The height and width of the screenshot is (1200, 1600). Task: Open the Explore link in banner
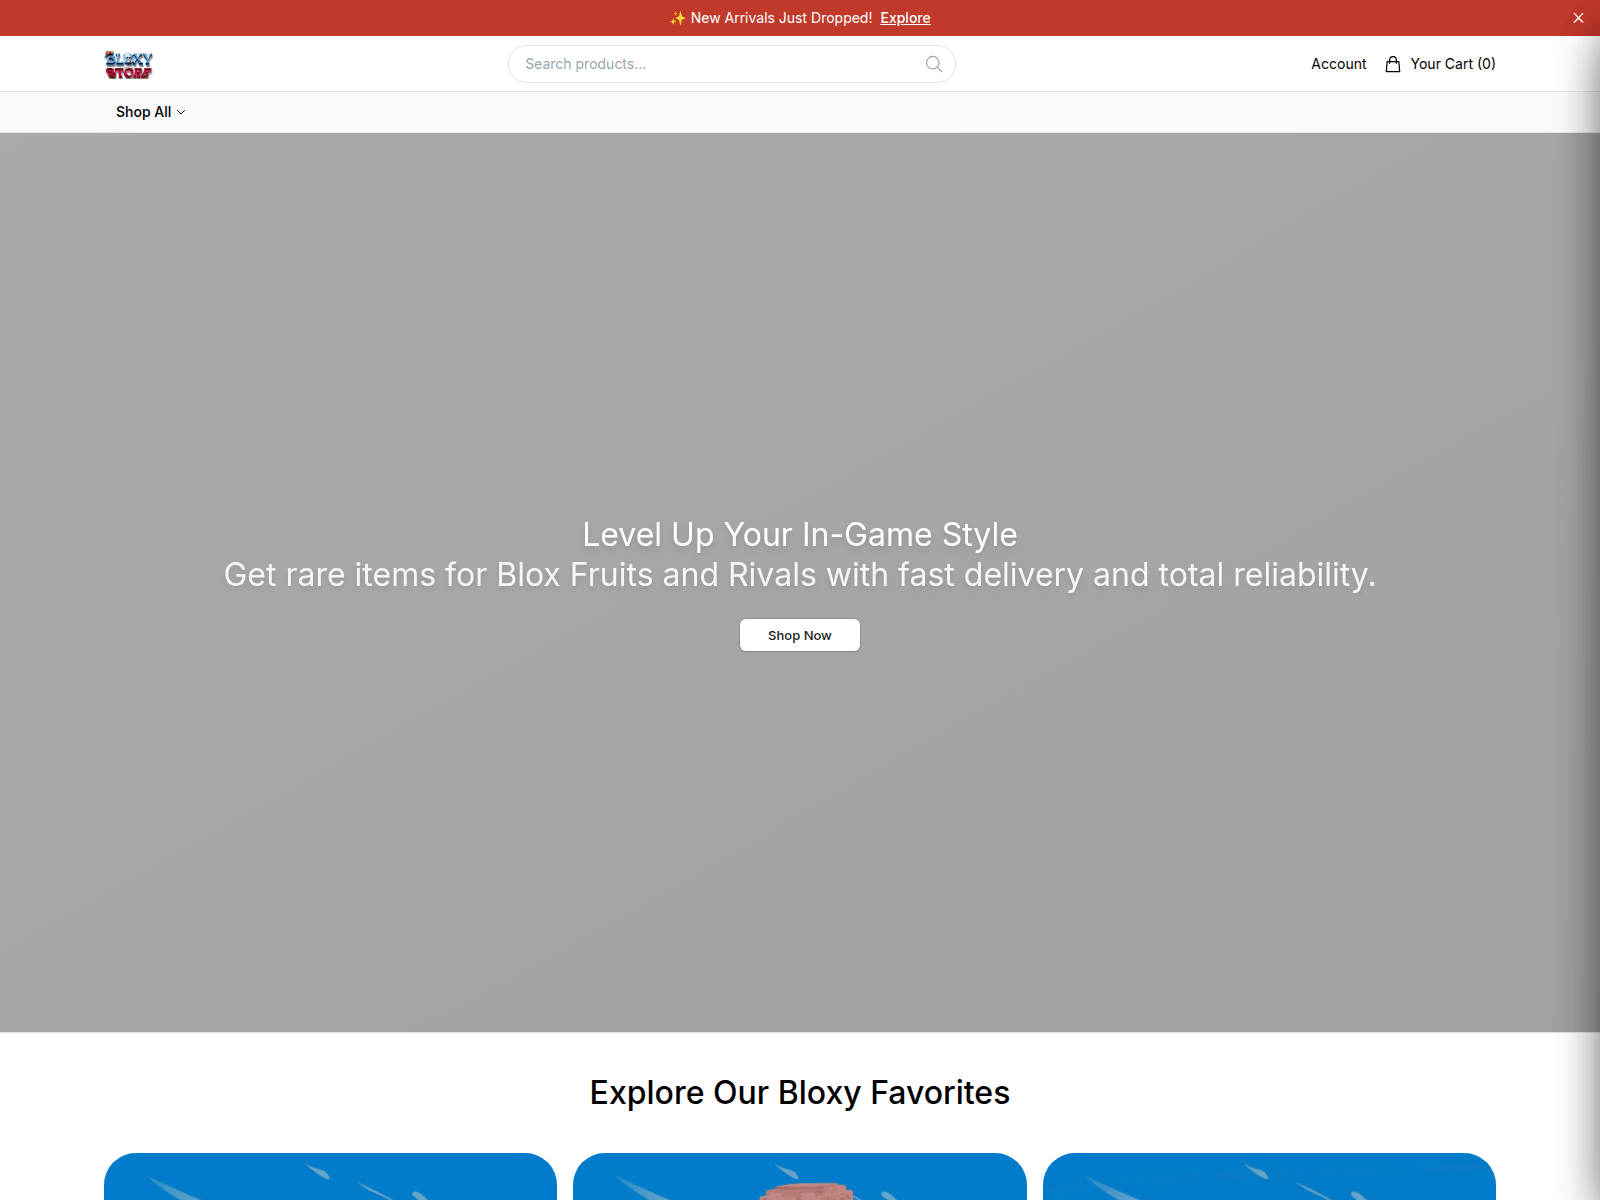[905, 18]
